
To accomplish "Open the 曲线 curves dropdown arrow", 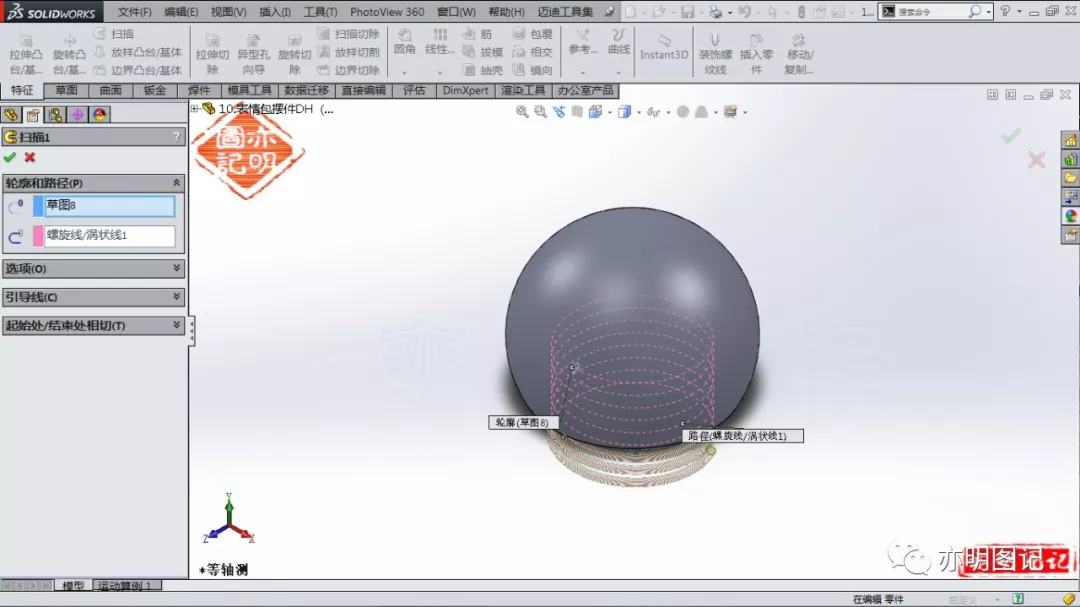I will [619, 72].
